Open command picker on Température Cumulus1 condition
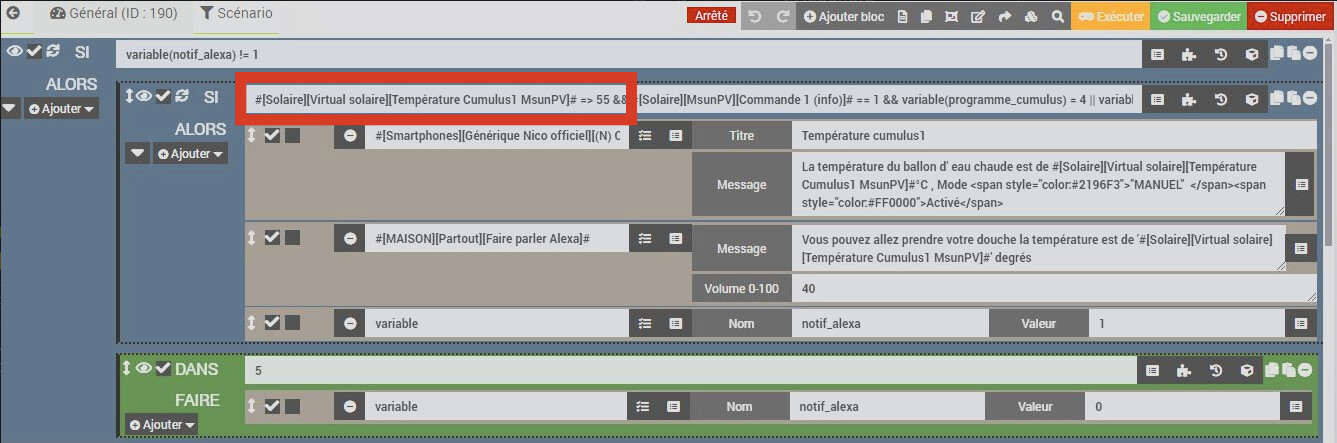The height and width of the screenshot is (443, 1337). pos(1157,99)
